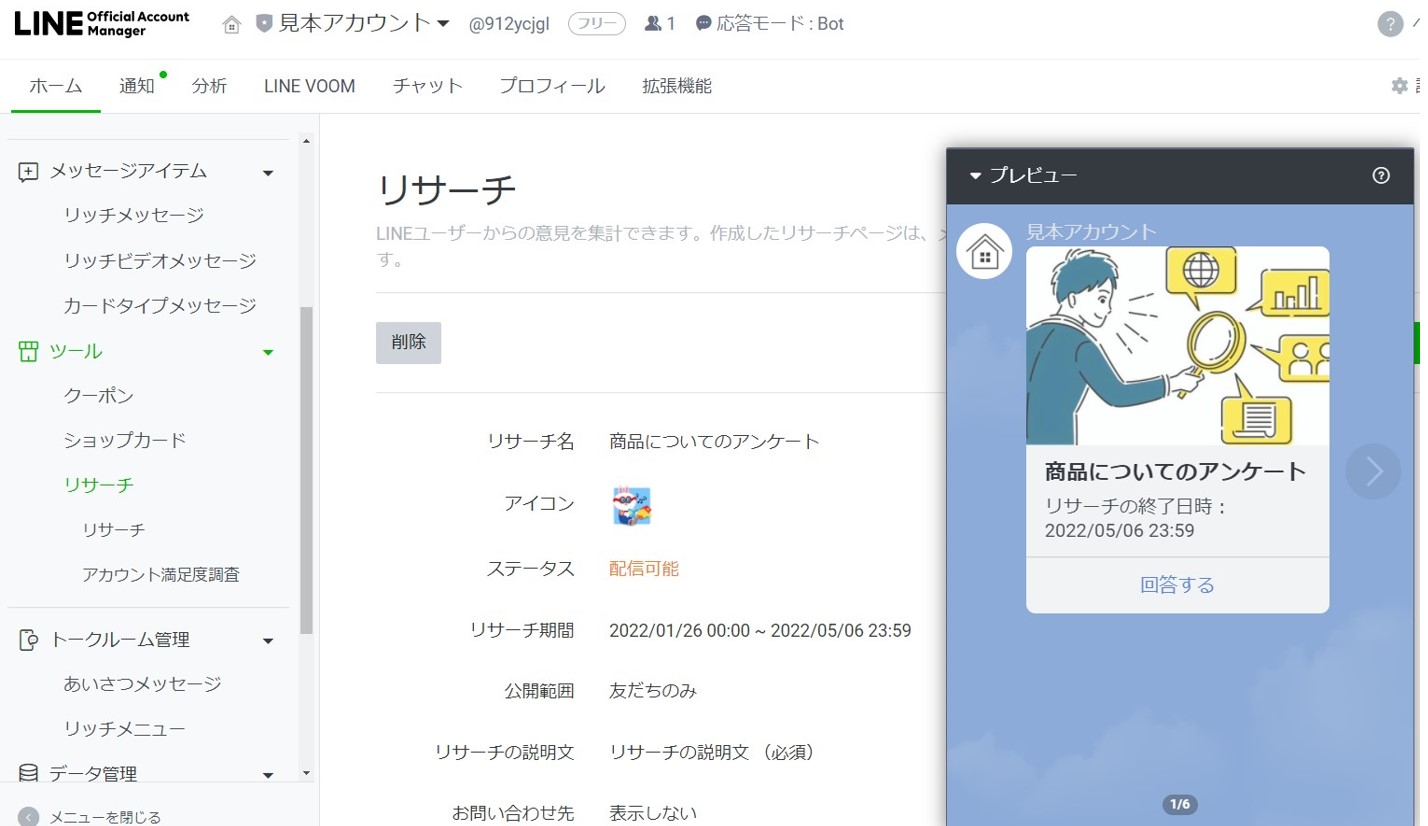Open the LINE VOOM tab
Viewport: 1428px width, 826px height.
[308, 86]
